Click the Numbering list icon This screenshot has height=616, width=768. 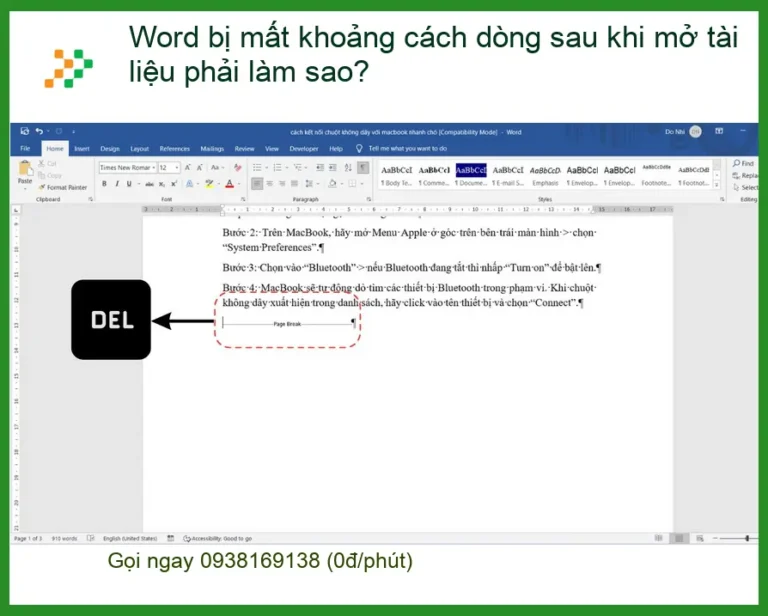pos(277,168)
